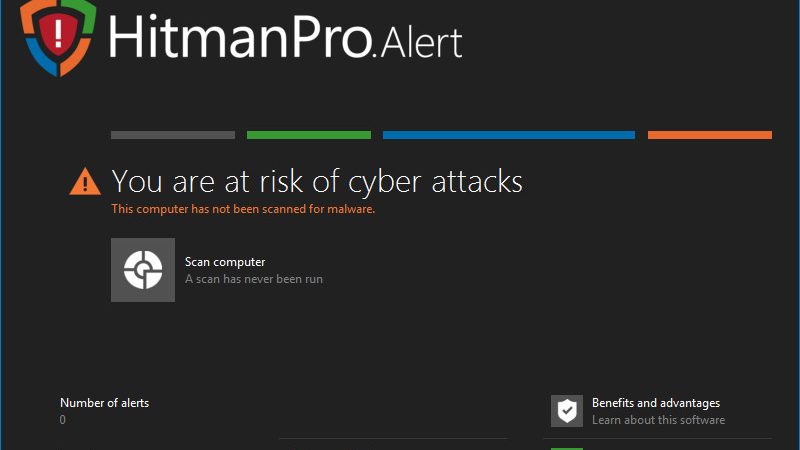Click the HitmanPro shield logo
The image size is (800, 450).
(x=58, y=37)
